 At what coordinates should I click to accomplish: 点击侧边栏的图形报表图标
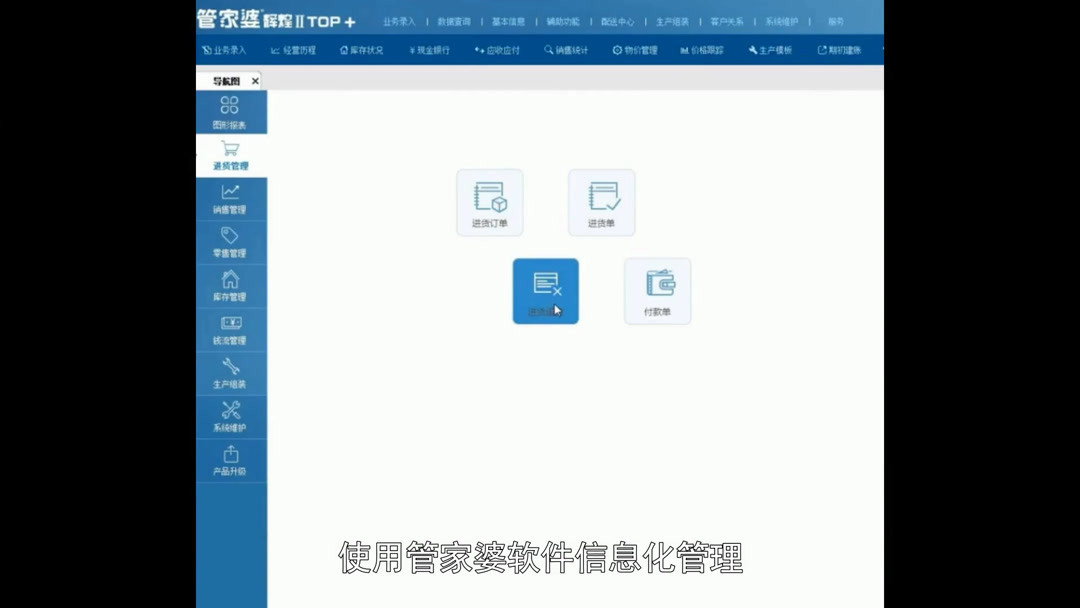231,112
